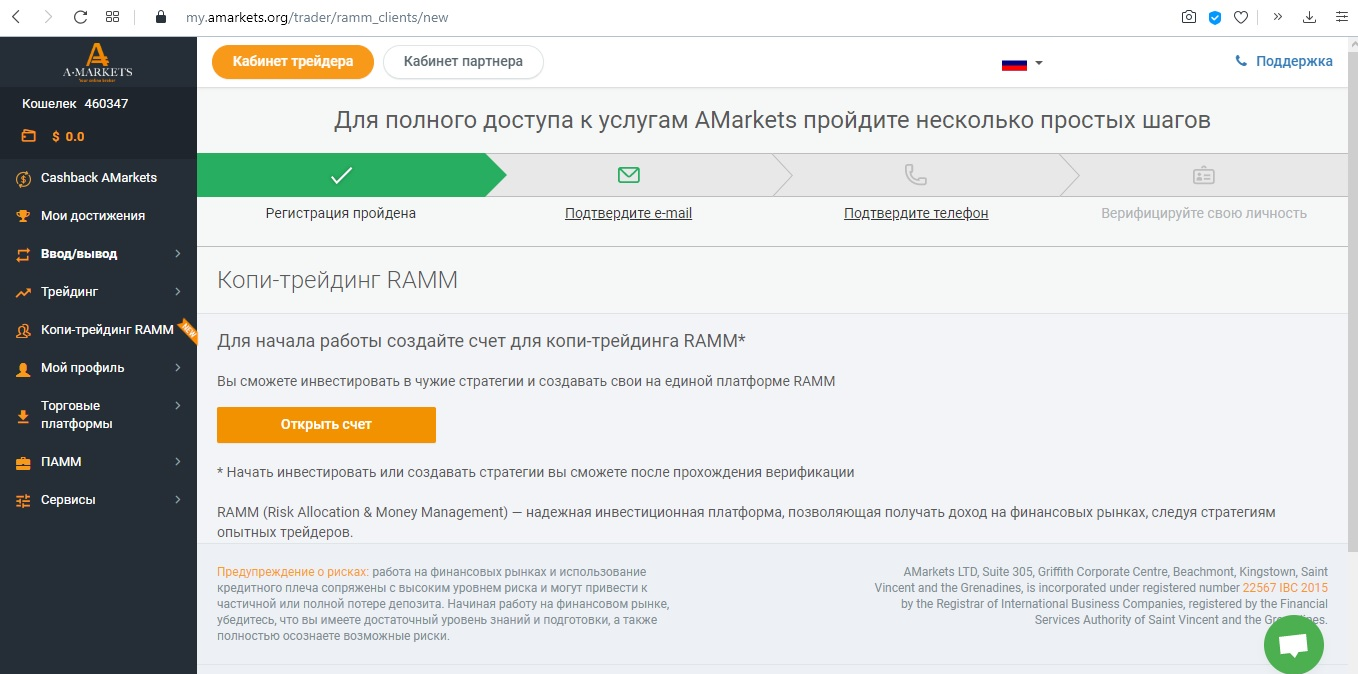Click the AMarkets logo

coord(97,62)
